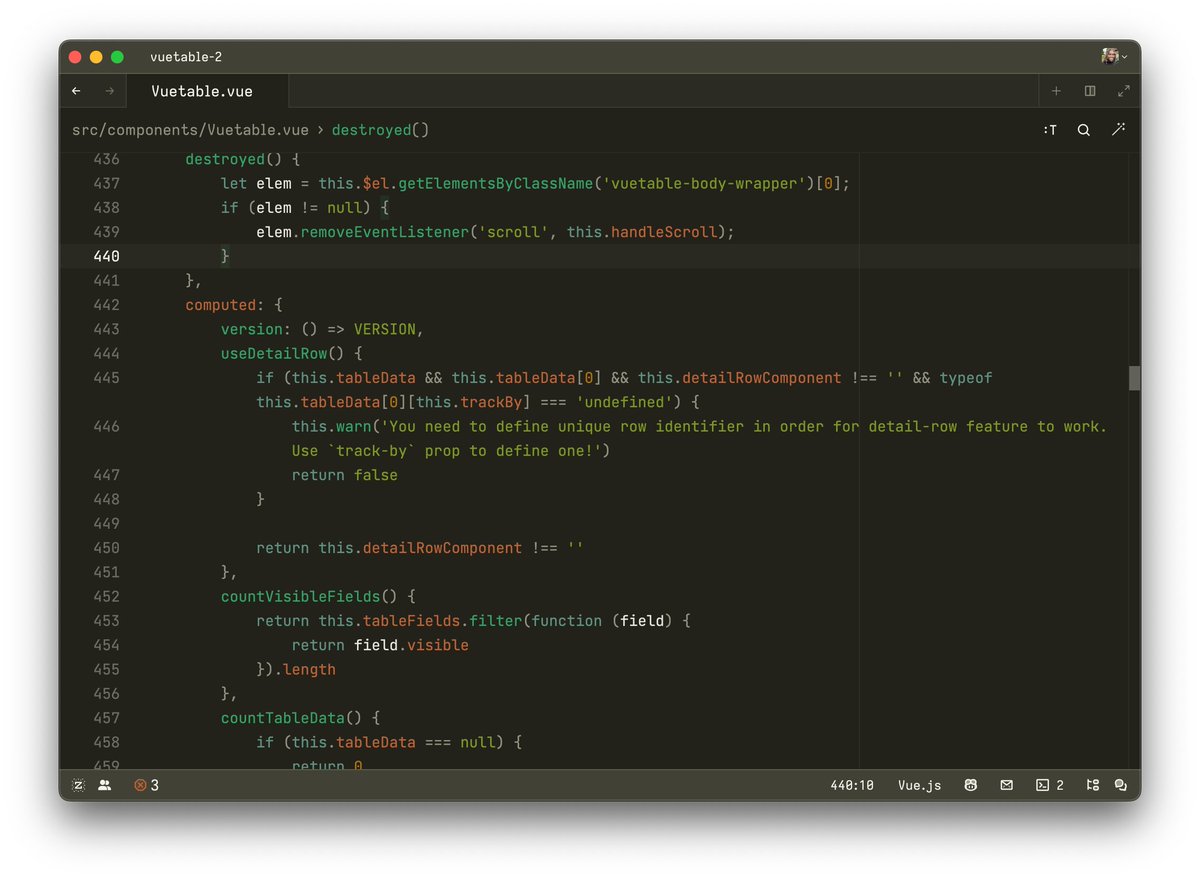
Task: Click the 440:10 cursor position indicator
Action: click(x=851, y=785)
